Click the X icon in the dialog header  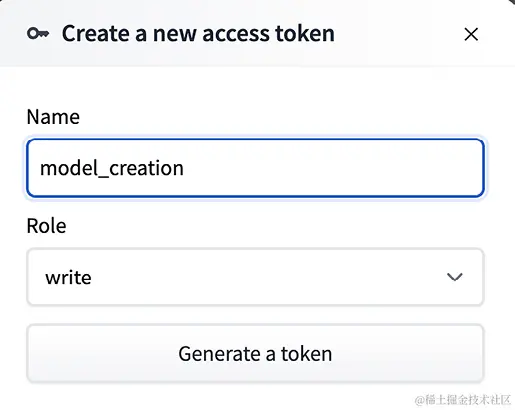coord(471,34)
